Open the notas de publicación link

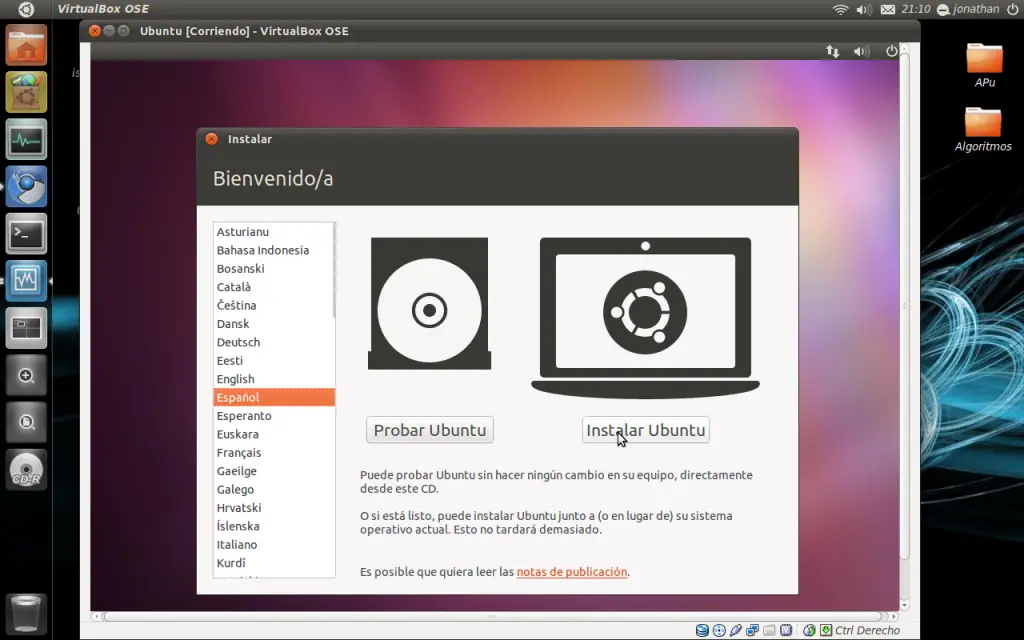pyautogui.click(x=571, y=572)
